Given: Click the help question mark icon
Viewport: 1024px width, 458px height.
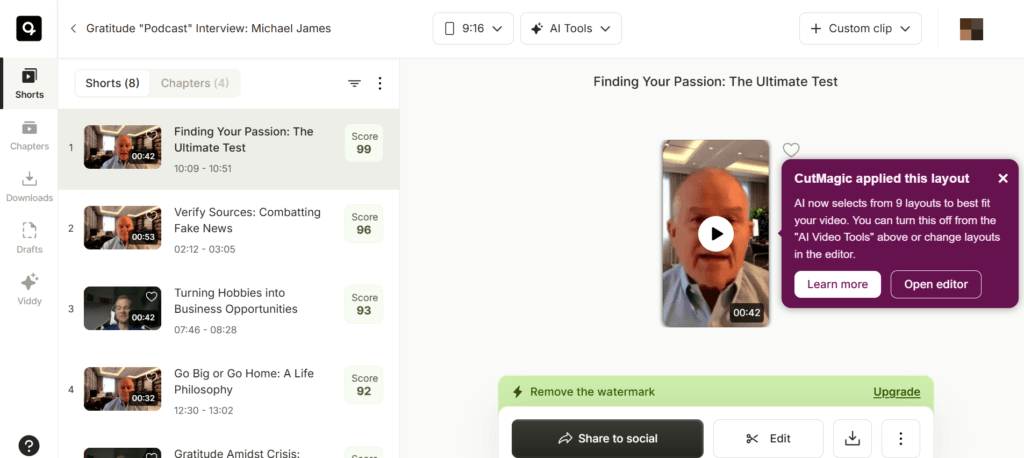Looking at the screenshot, I should pos(29,446).
